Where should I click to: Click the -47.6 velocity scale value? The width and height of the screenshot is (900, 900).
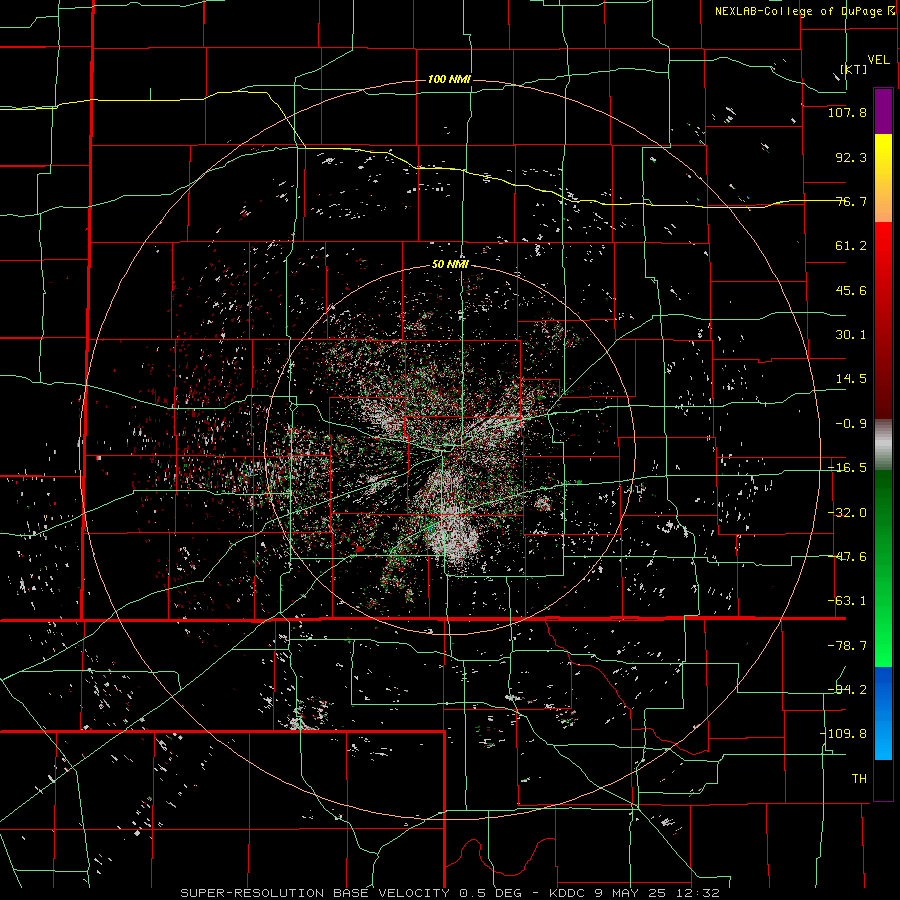click(847, 557)
